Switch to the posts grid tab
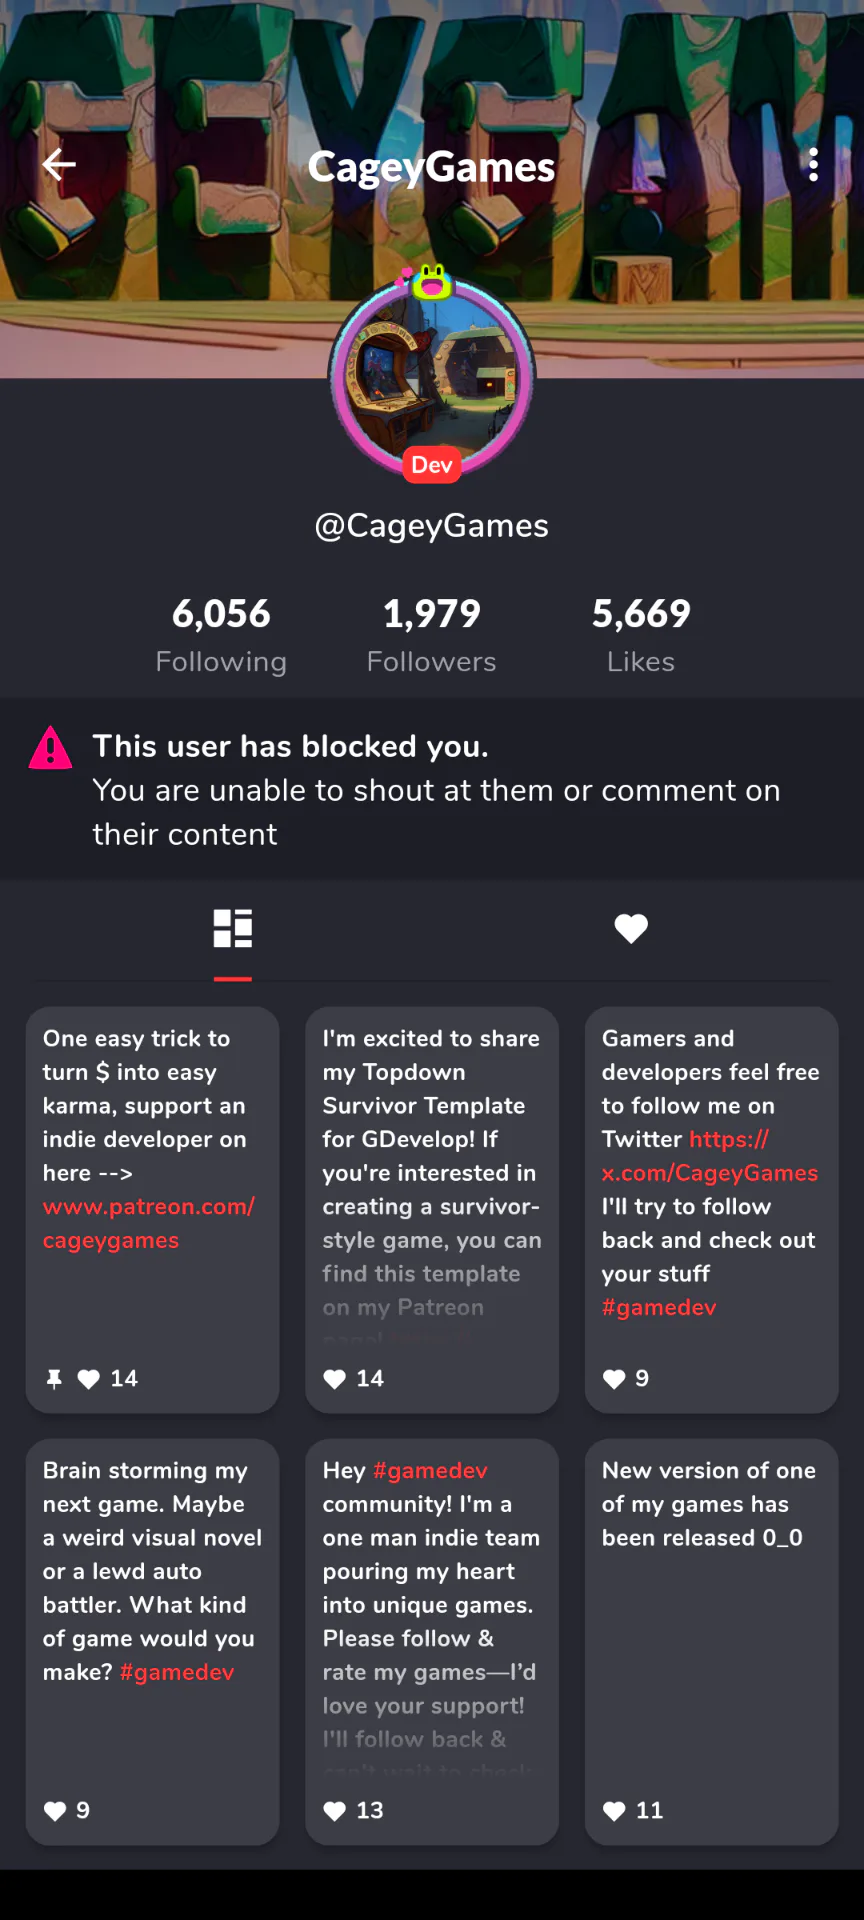The width and height of the screenshot is (864, 1920). click(233, 928)
